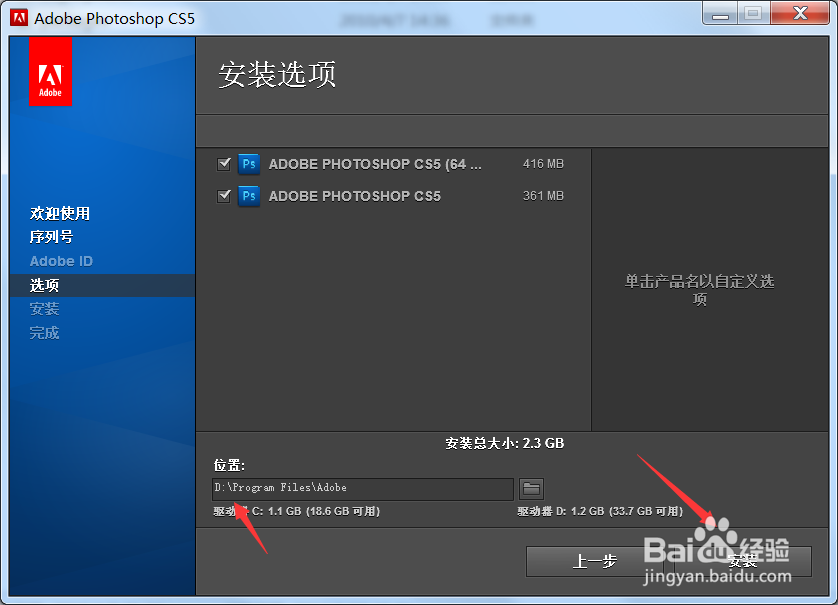
Task: Select the 安装 step in sidebar
Action: click(44, 309)
